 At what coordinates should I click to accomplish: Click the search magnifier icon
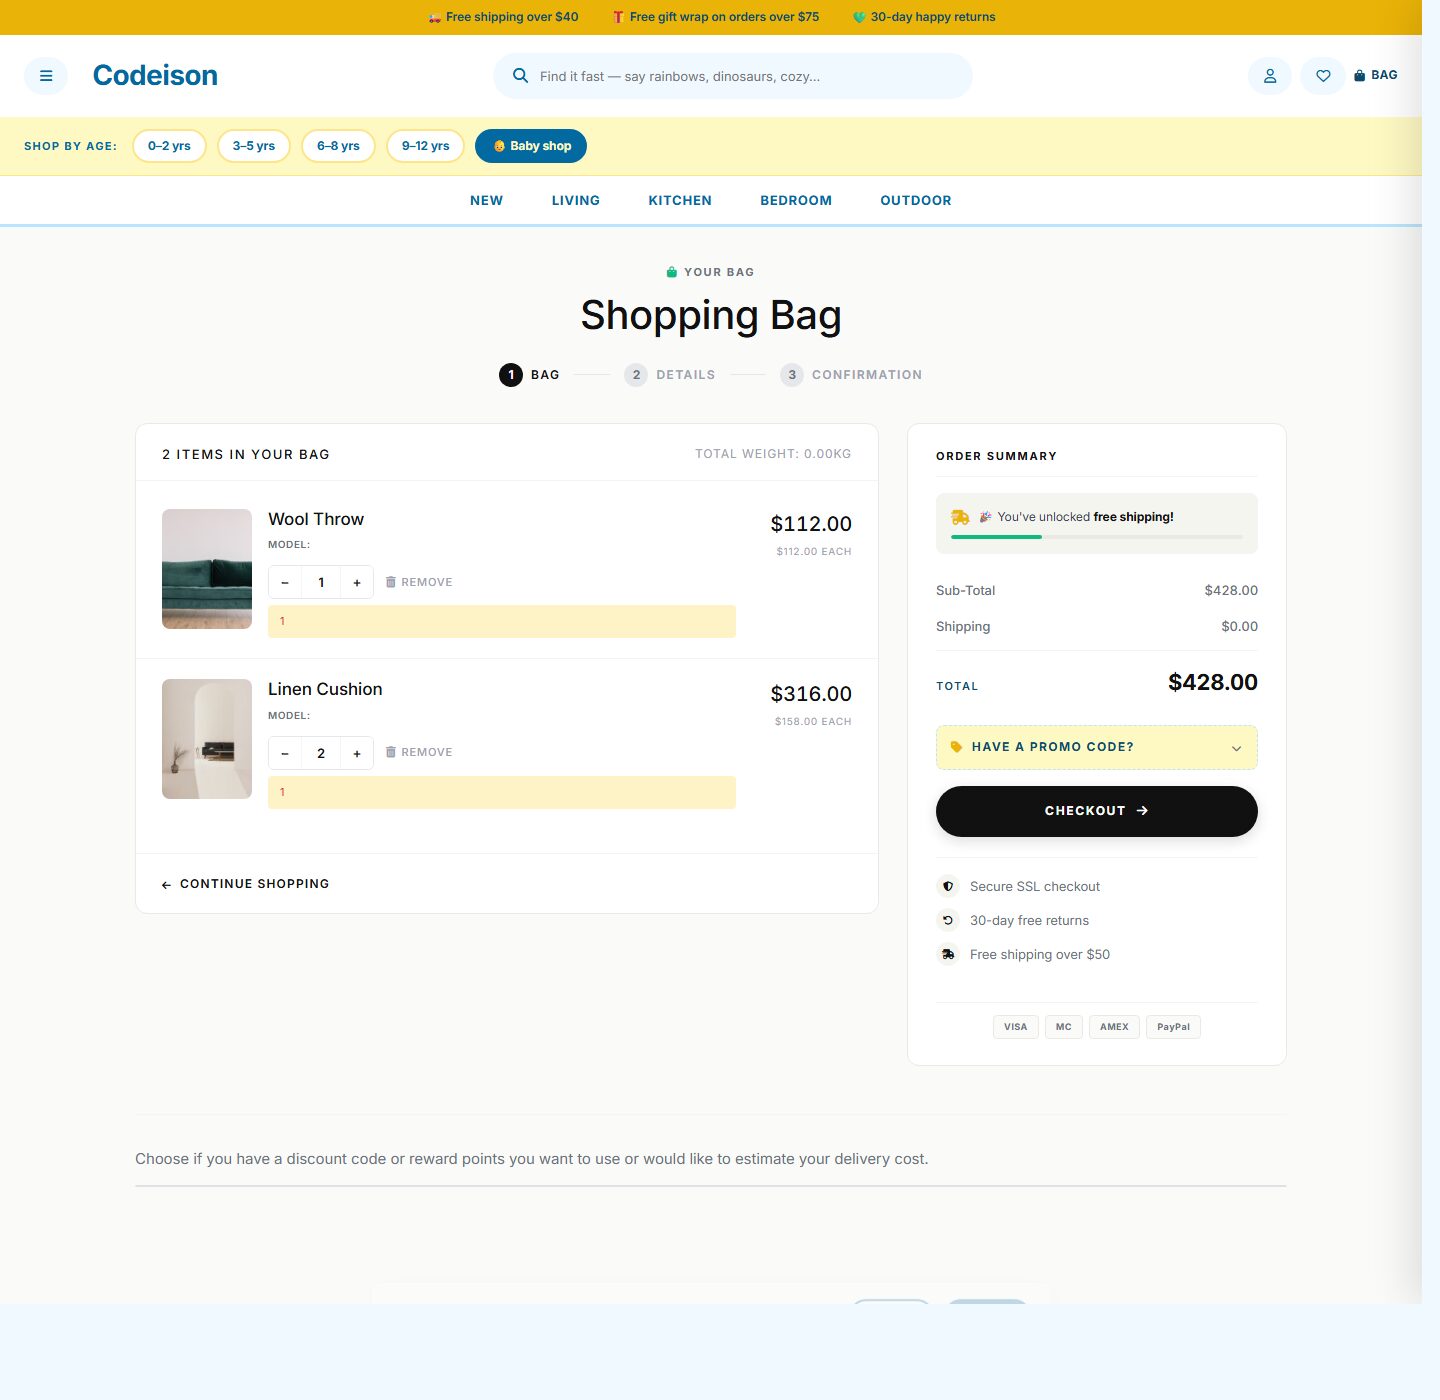click(520, 76)
